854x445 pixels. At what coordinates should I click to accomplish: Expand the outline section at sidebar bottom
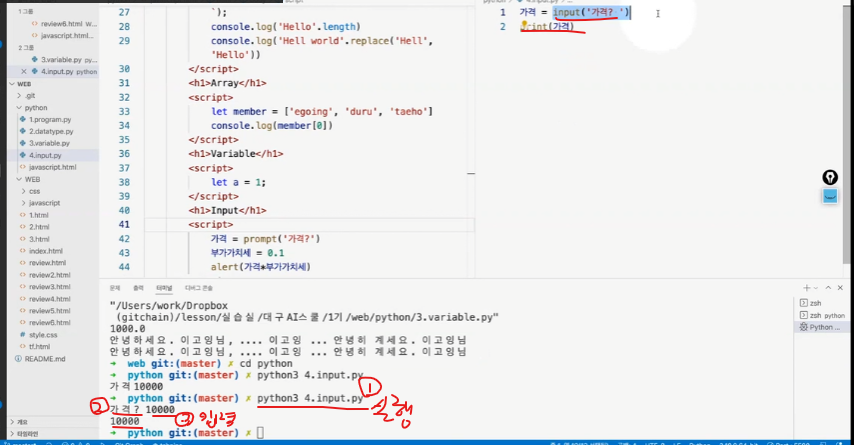22,422
